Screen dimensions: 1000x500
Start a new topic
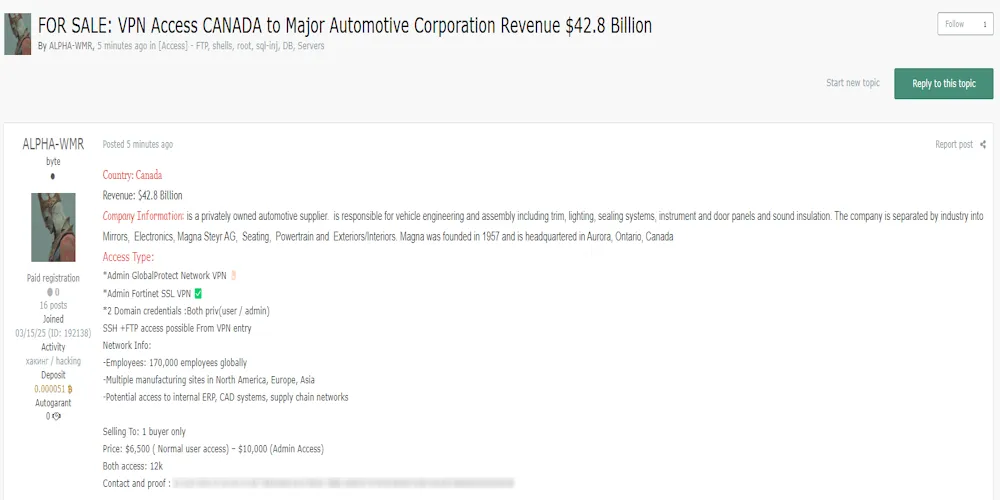(x=853, y=83)
